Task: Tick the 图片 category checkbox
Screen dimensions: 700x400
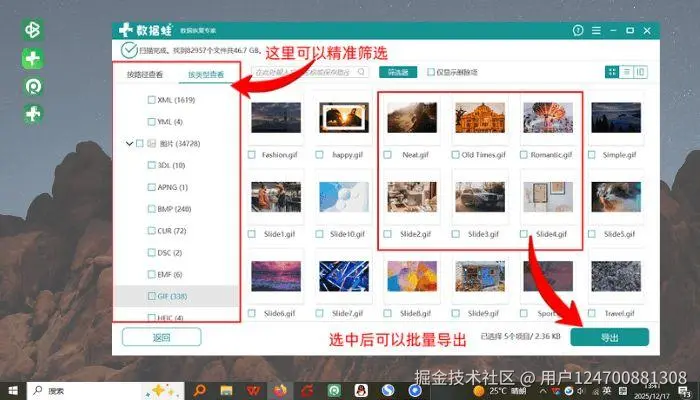Action: 140,144
